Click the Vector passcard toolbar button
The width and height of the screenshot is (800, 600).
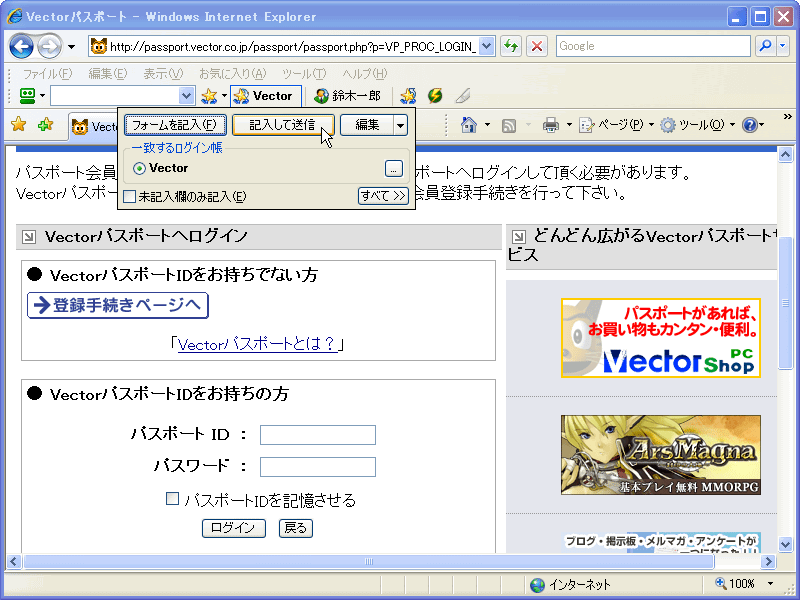pos(266,95)
